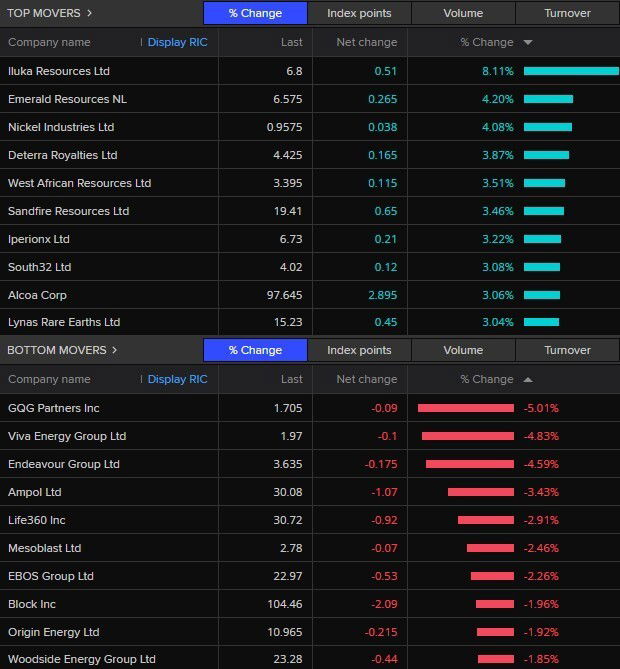Expand the BOTTOM MOVERS chevron header
The height and width of the screenshot is (669, 620).
point(62,350)
